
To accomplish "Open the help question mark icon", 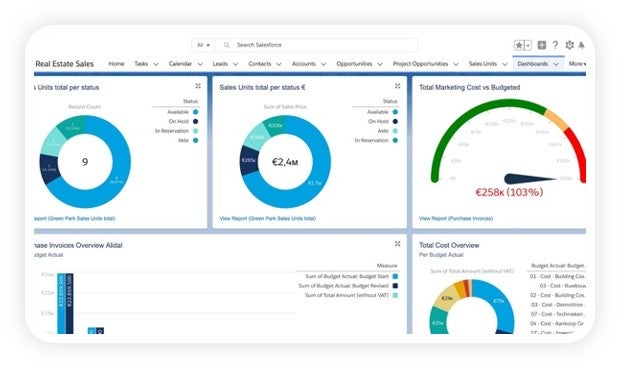I will tap(555, 45).
